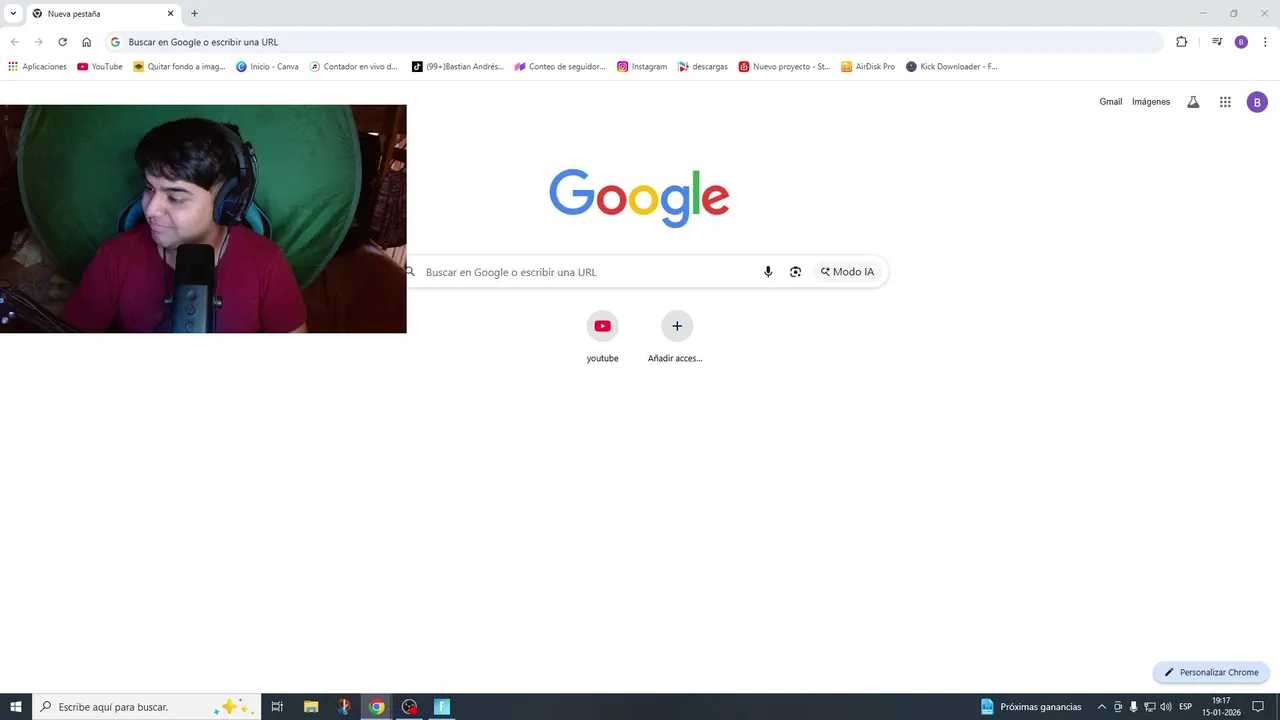Open the blue F app in taskbar
Image resolution: width=1280 pixels, height=720 pixels.
coord(442,707)
